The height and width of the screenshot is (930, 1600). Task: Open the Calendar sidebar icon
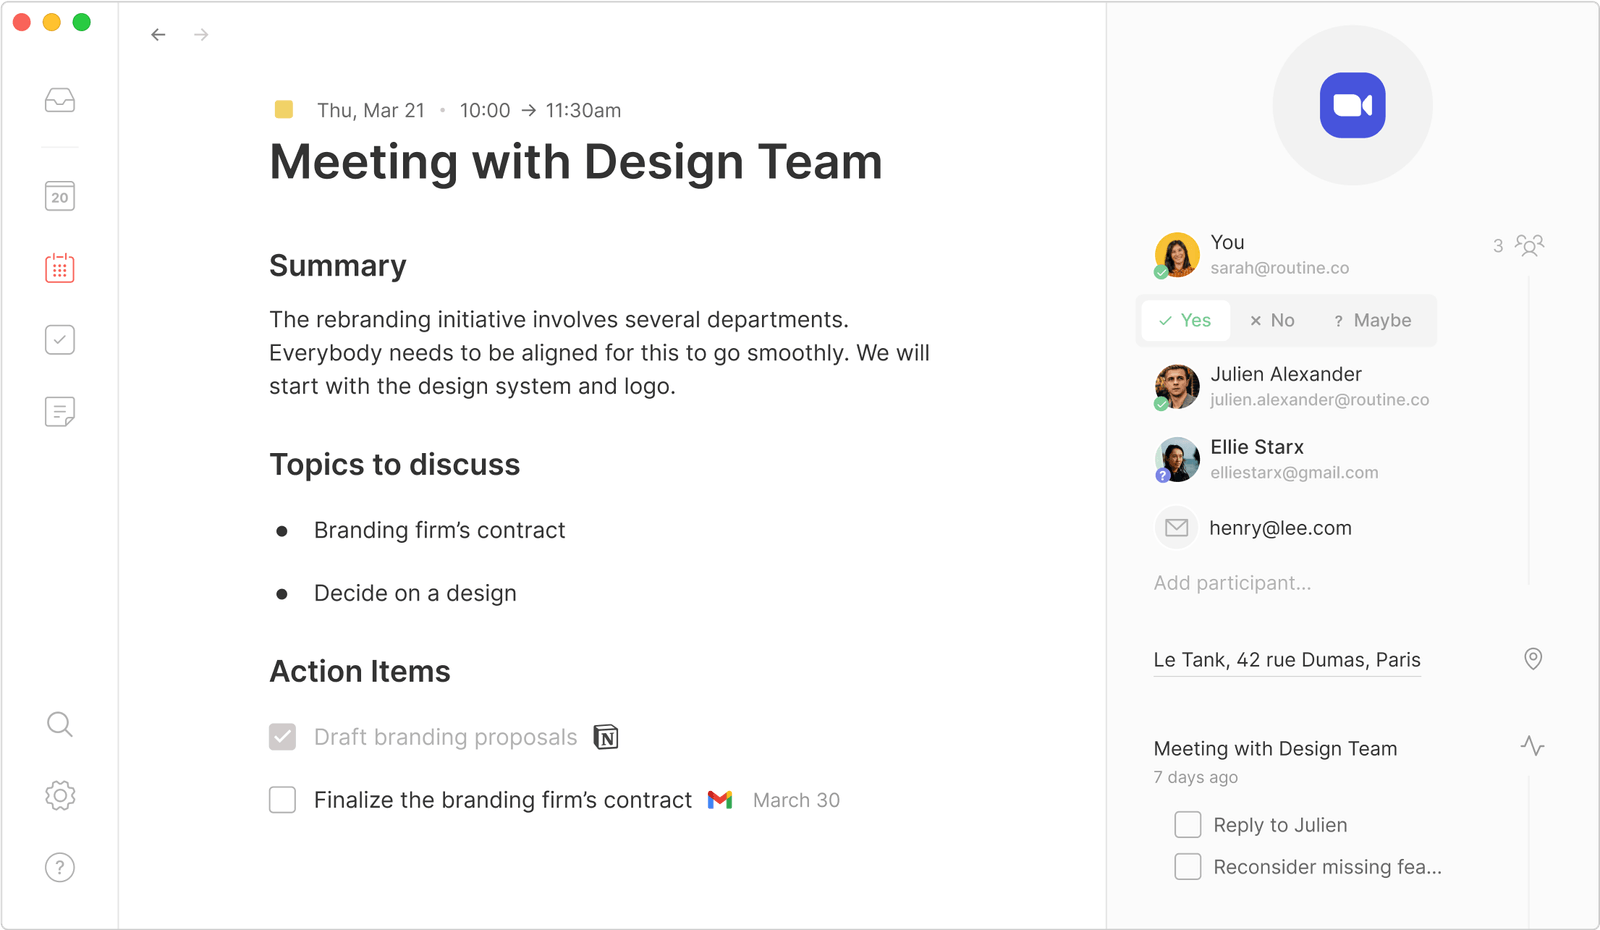click(60, 196)
